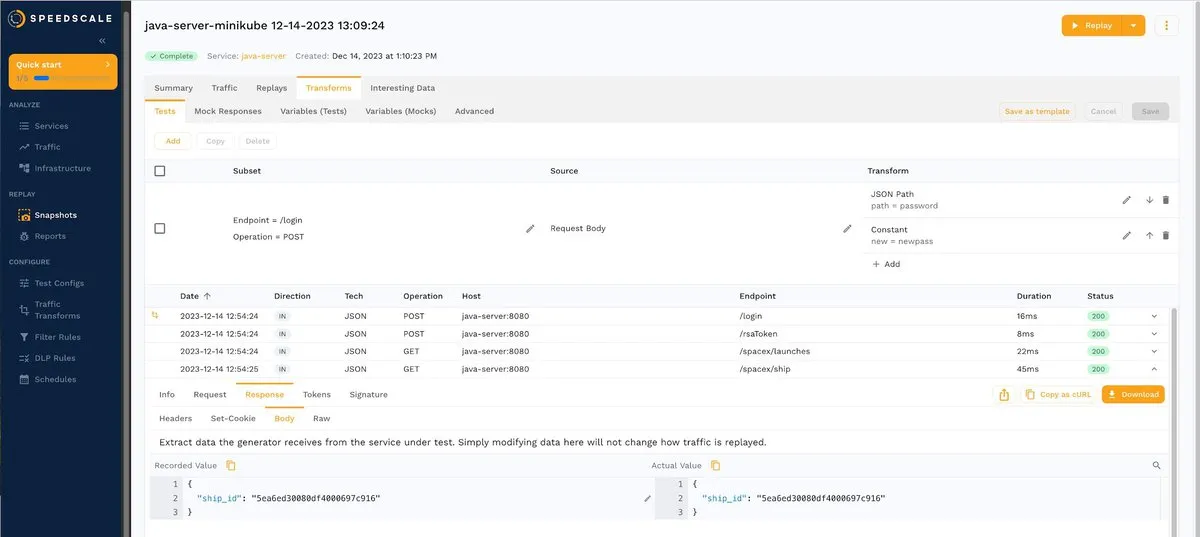Click the Download button
The width and height of the screenshot is (1200, 537).
[1133, 395]
